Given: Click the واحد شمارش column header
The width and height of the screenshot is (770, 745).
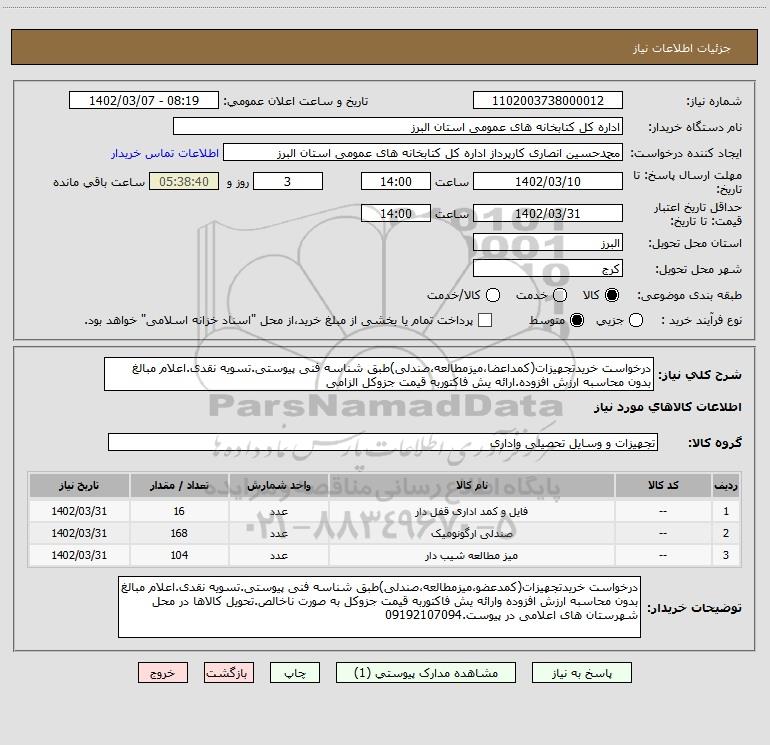Looking at the screenshot, I should [278, 486].
